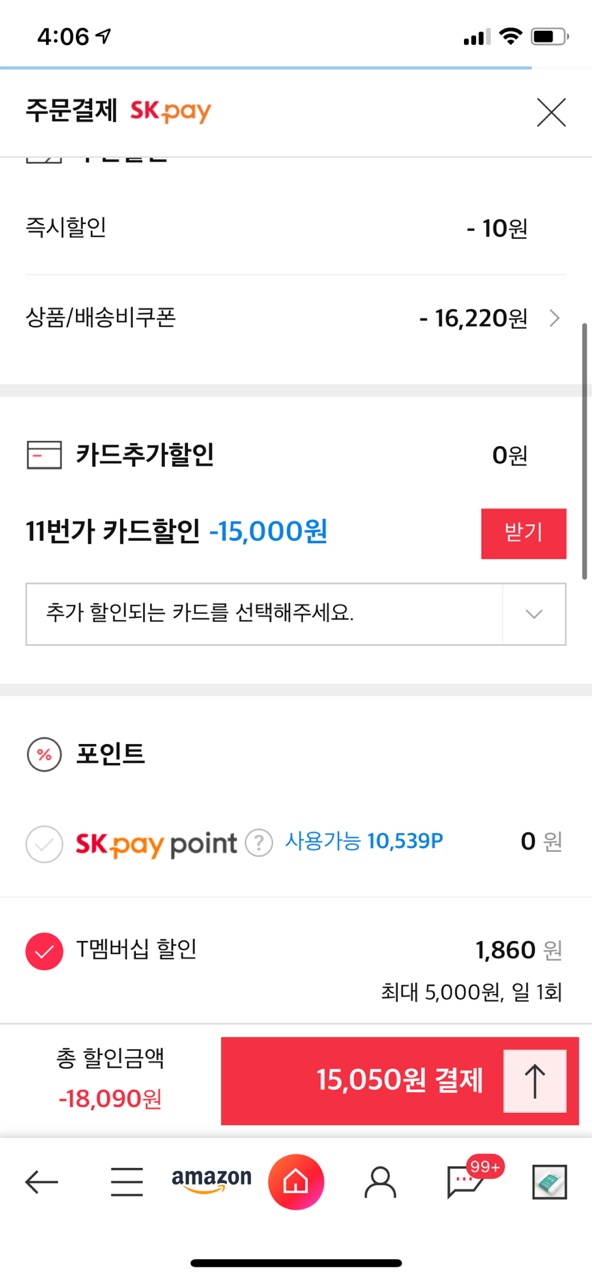
Task: Click the dropdown arrow in card selector
Action: [x=534, y=614]
